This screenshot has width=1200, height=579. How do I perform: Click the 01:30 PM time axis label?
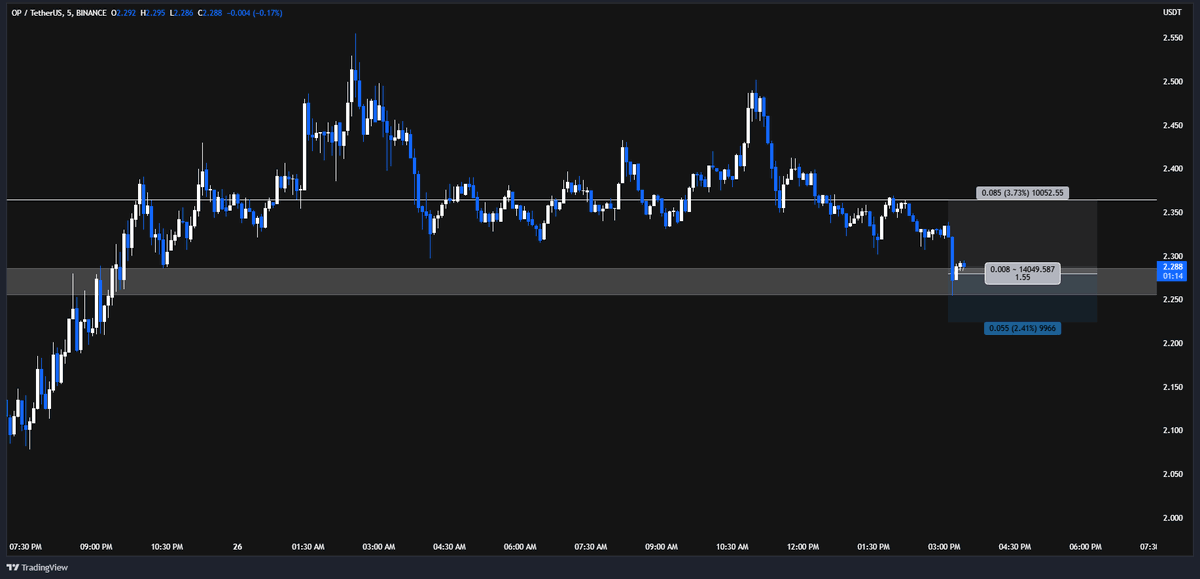coord(874,547)
